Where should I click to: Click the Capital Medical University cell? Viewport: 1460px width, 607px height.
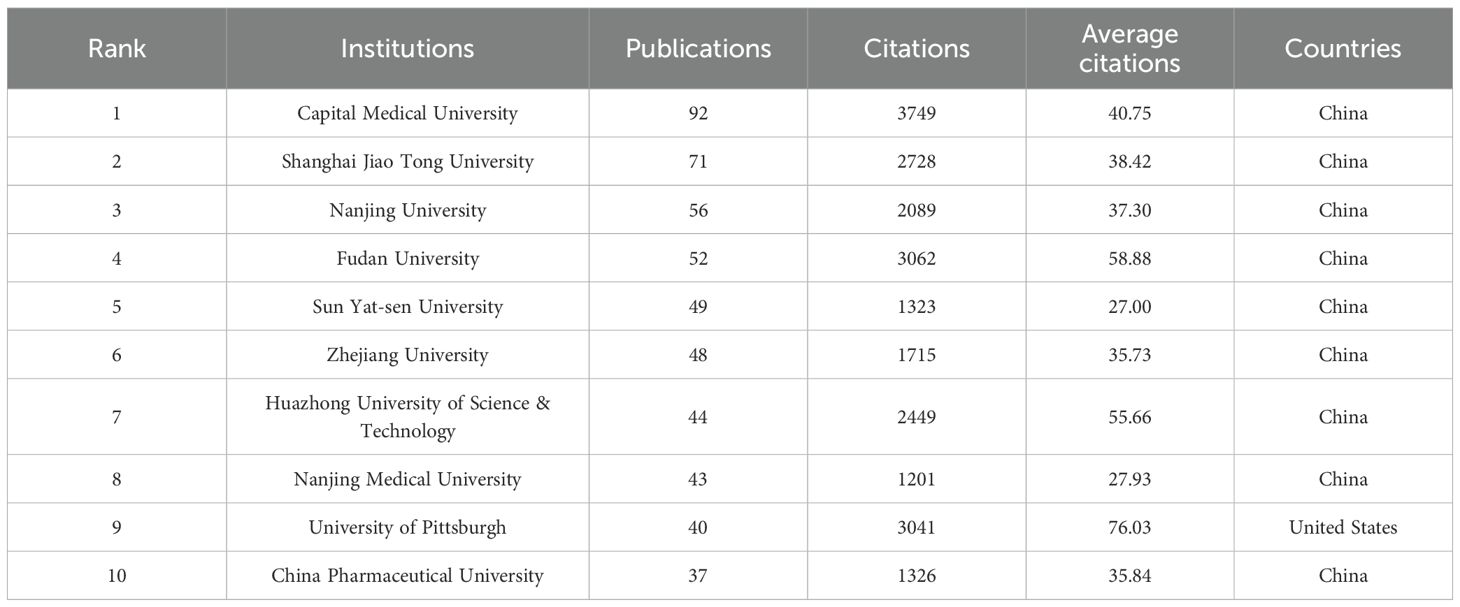[407, 113]
